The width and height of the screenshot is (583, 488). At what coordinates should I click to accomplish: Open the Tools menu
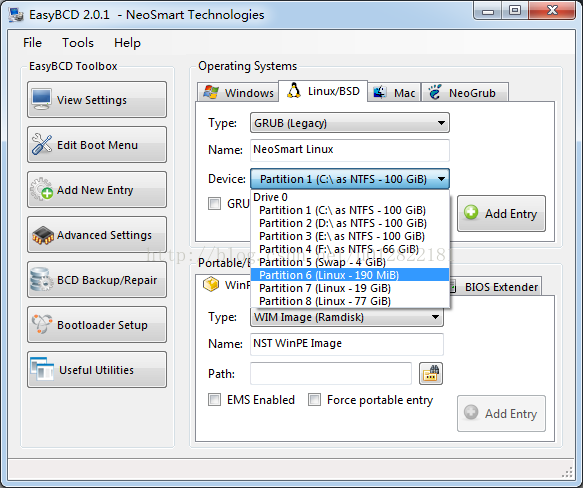[x=78, y=43]
